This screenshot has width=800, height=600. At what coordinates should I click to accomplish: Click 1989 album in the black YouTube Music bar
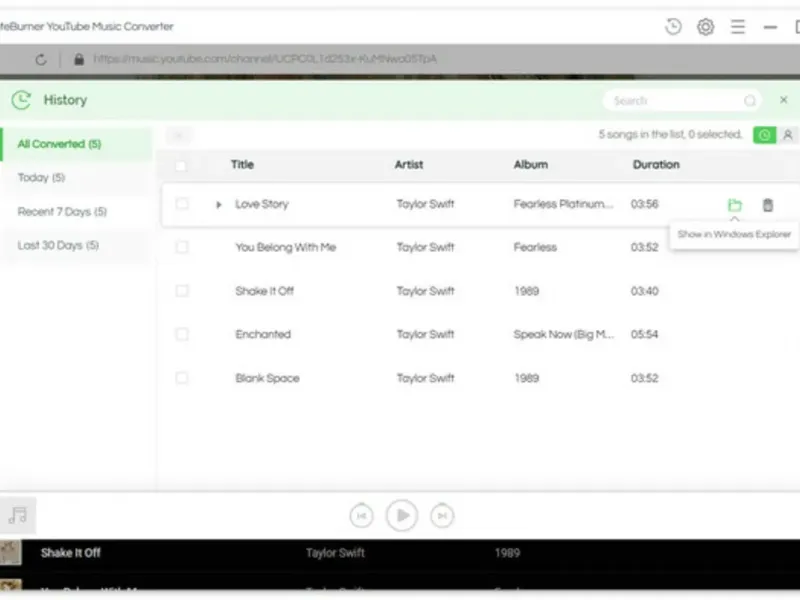pos(507,553)
